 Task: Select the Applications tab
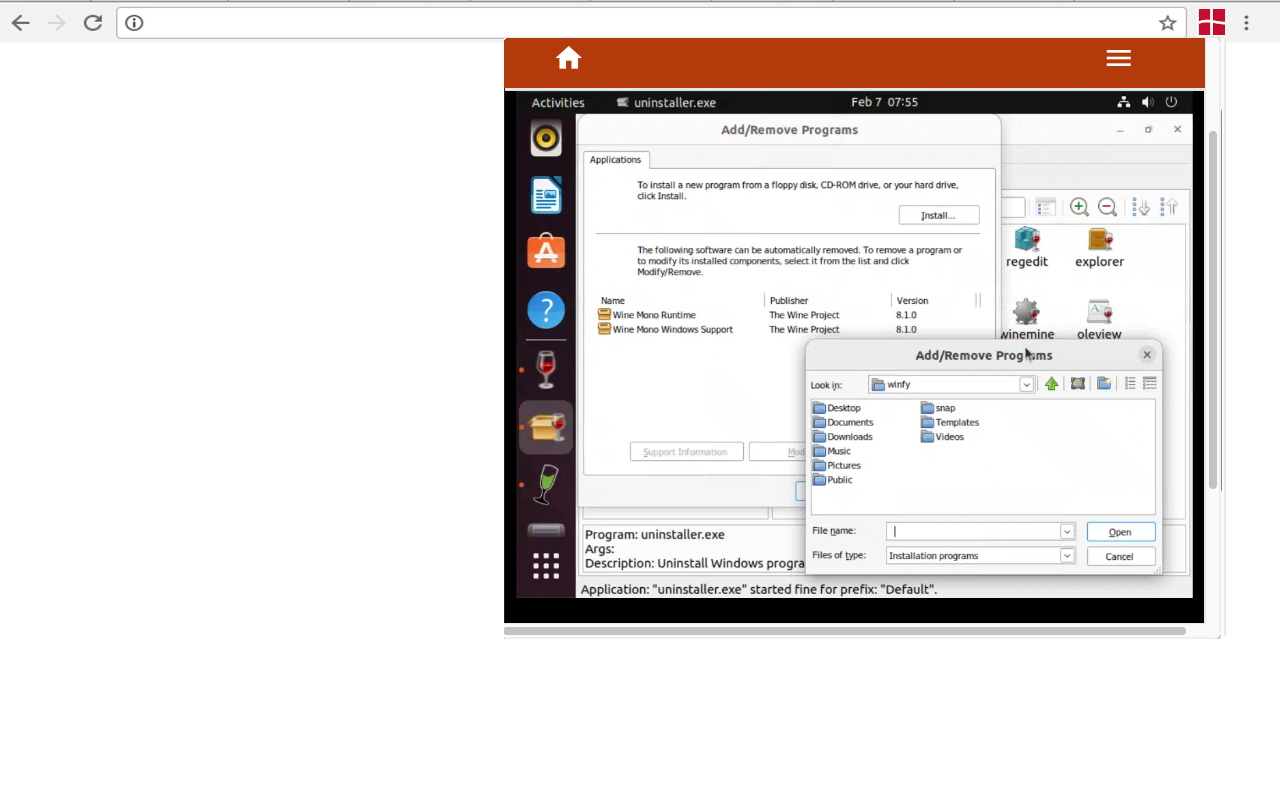click(x=615, y=160)
